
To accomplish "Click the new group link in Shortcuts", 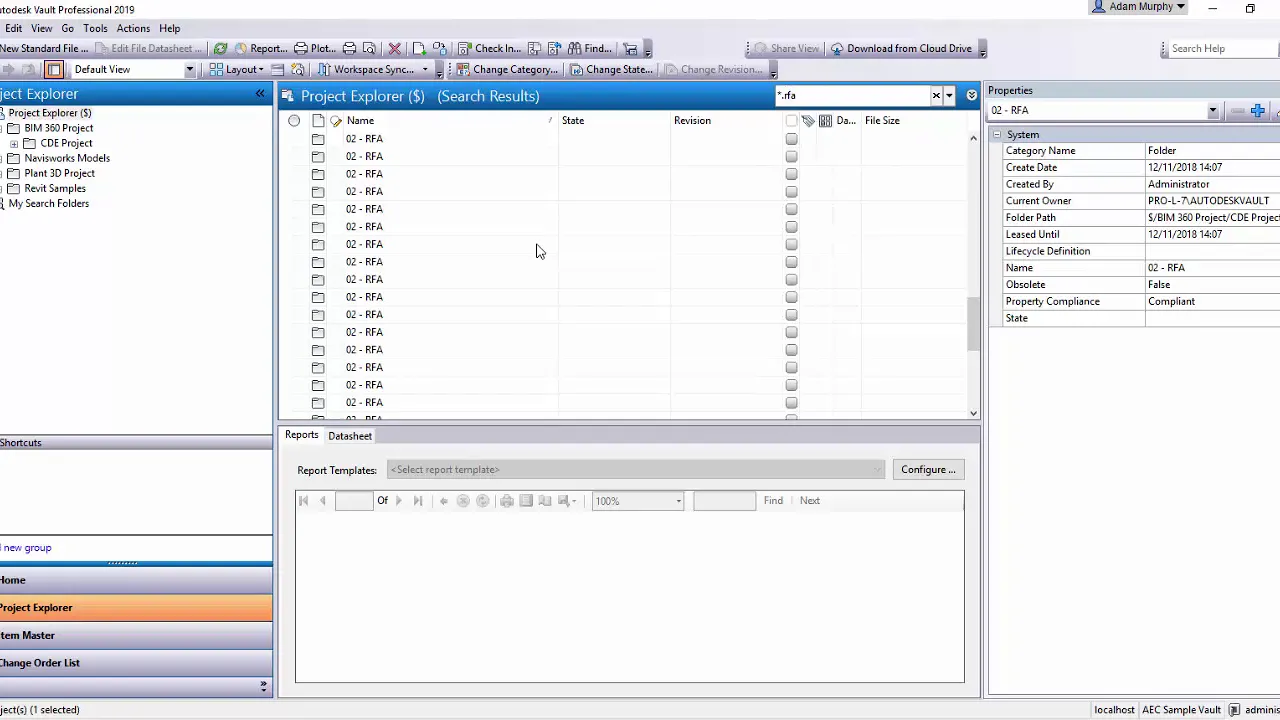I will (x=26, y=548).
